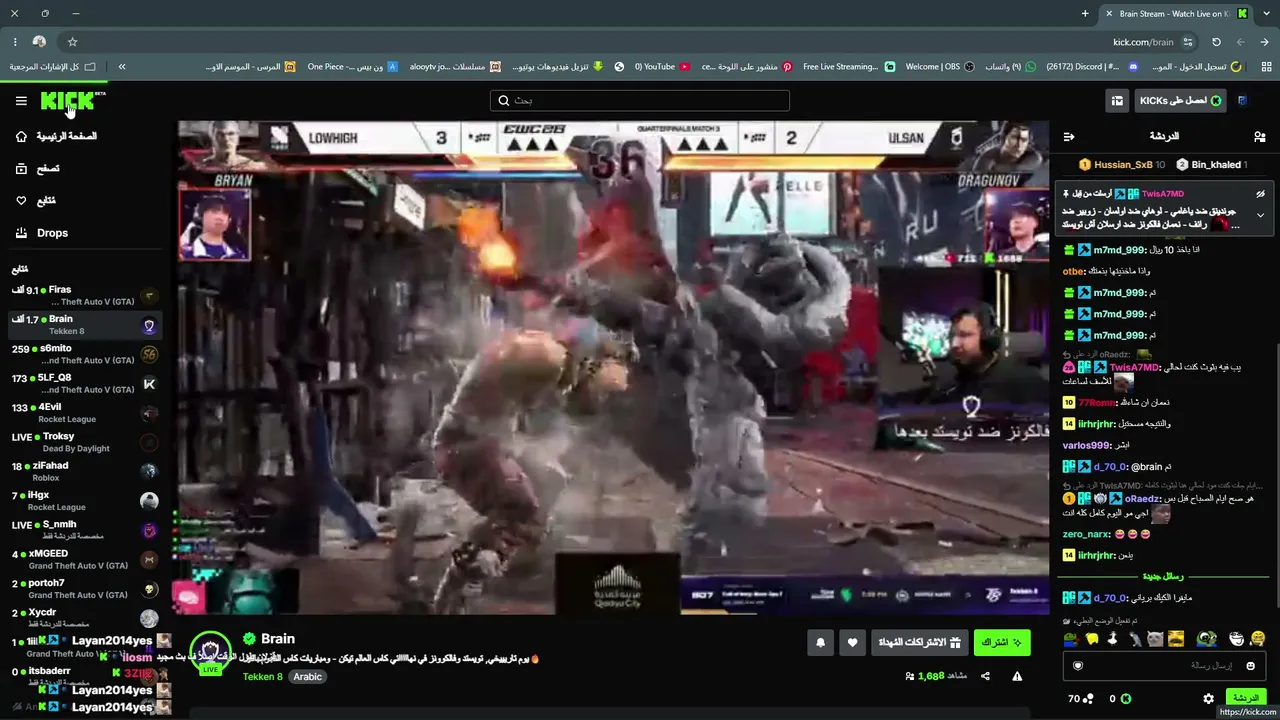Image resolution: width=1280 pixels, height=720 pixels.
Task: Open the Browse sidebar item
Action: pos(37,169)
